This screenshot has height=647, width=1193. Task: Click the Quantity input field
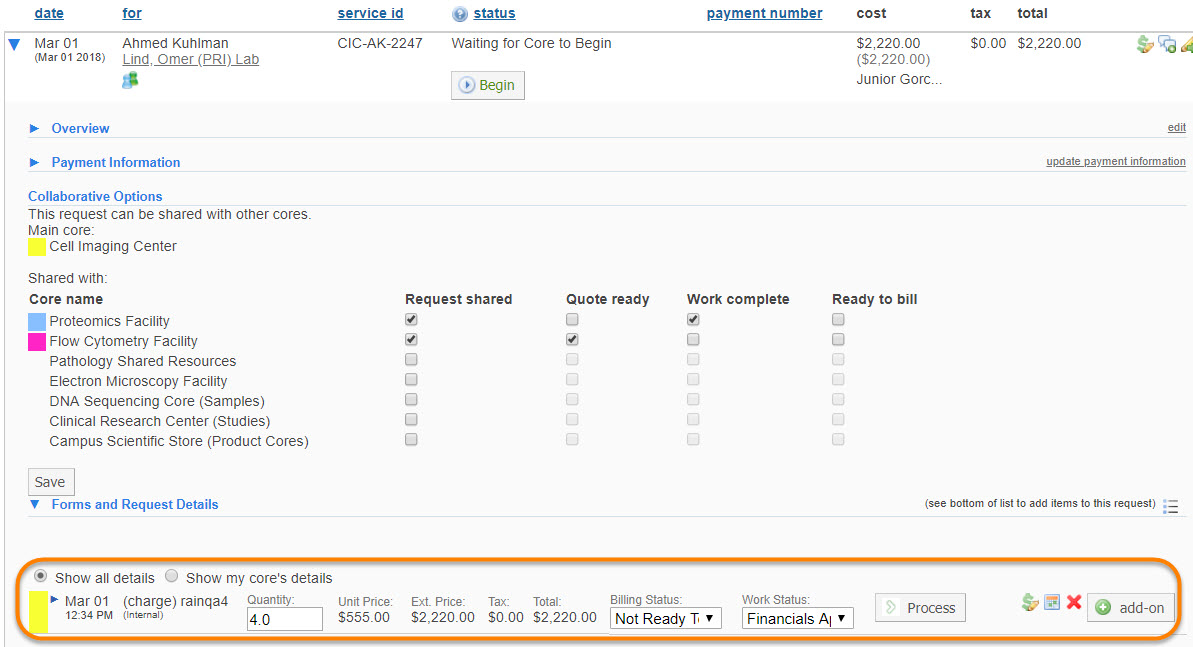coord(285,619)
